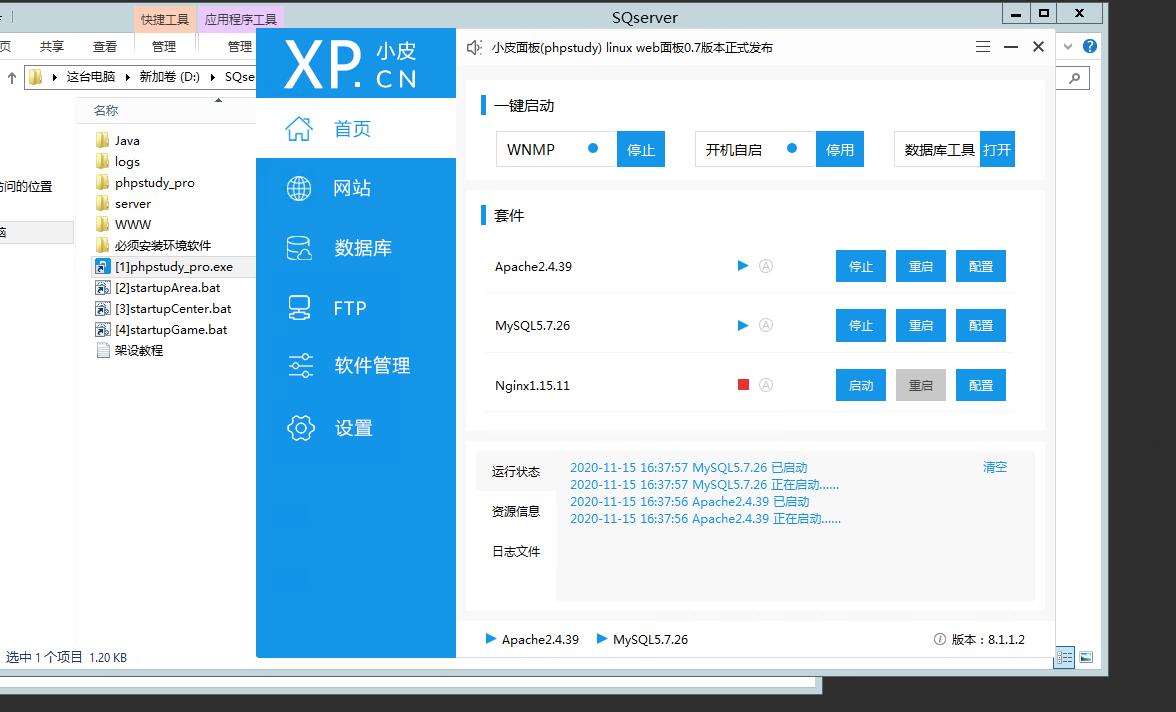Click the 设置 gear icon
Viewport: 1176px width, 712px height.
(300, 428)
